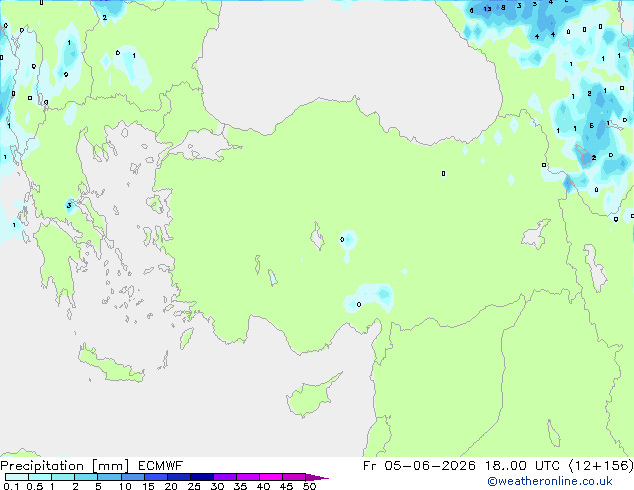Select the 40–45 mm bright pink legend box

[271, 477]
